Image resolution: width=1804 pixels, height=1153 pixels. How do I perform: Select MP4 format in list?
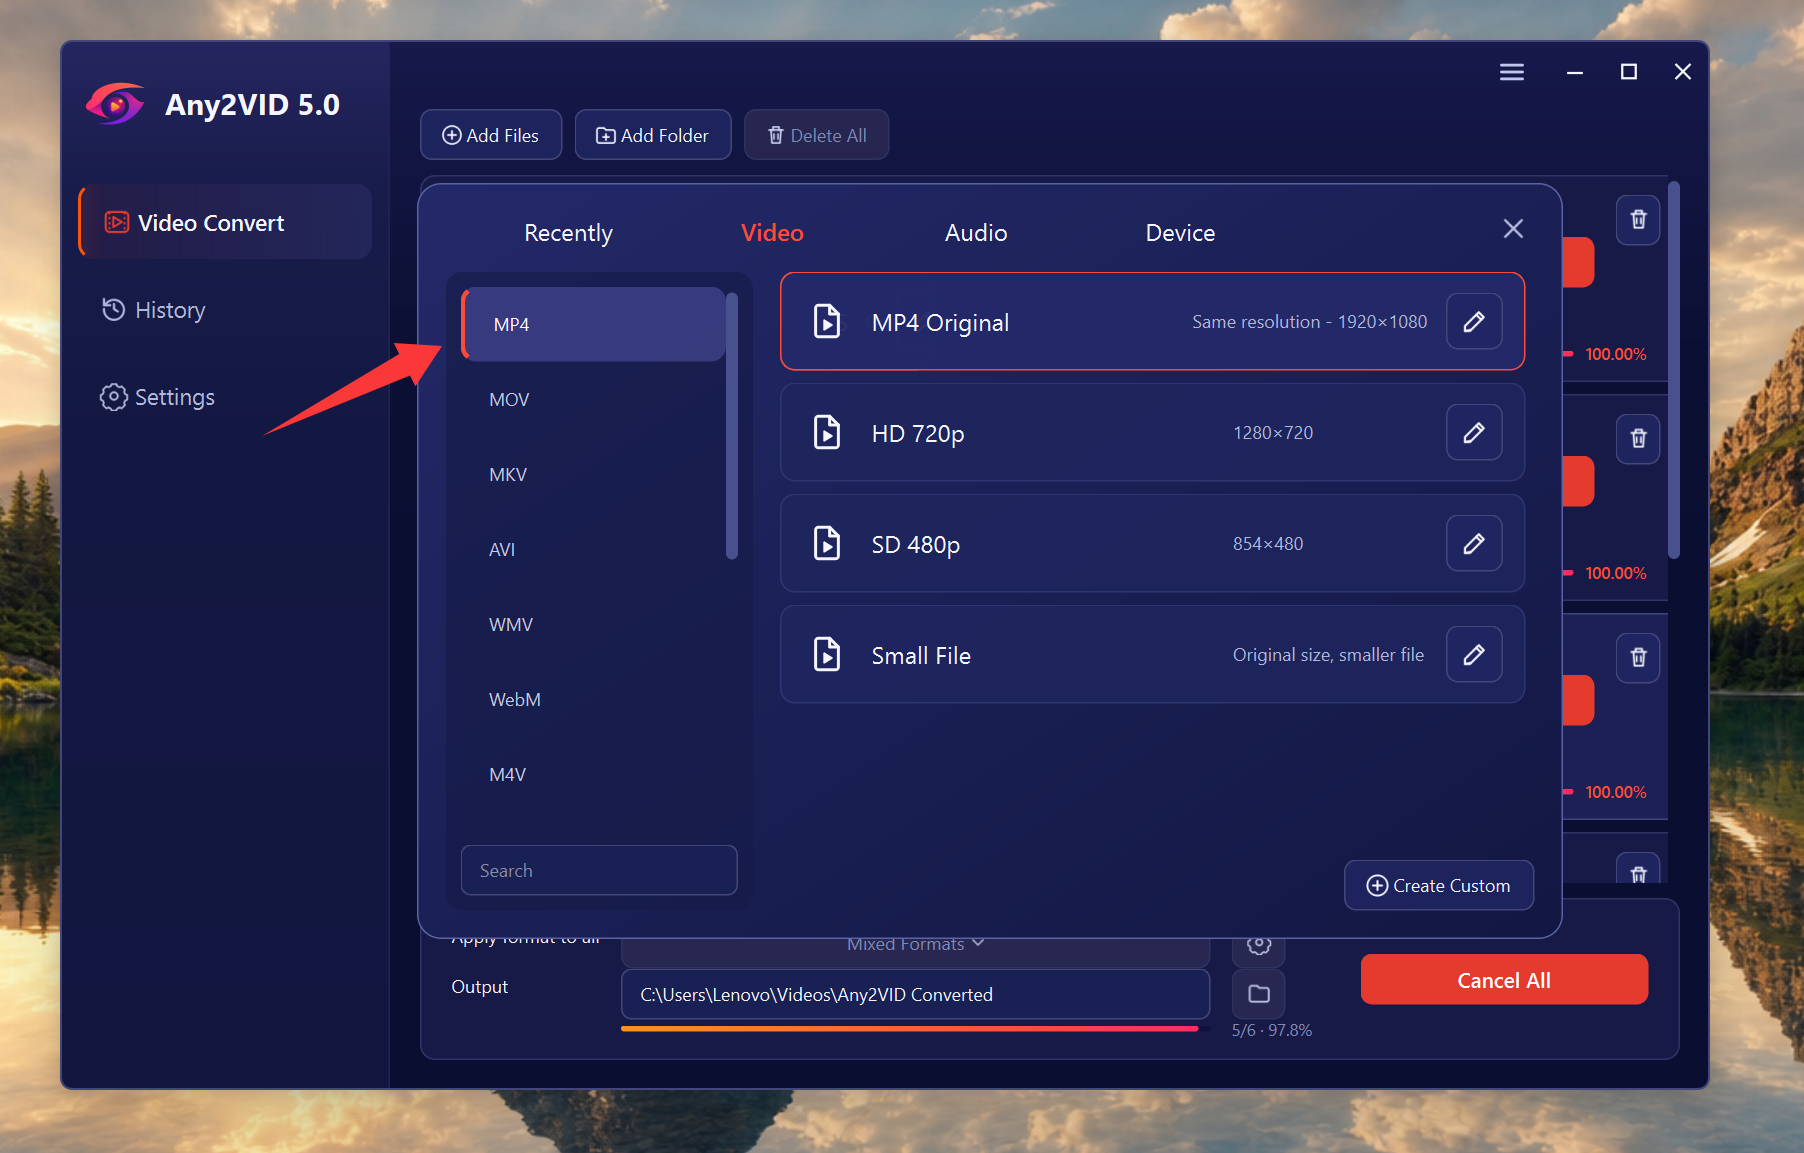(x=594, y=325)
